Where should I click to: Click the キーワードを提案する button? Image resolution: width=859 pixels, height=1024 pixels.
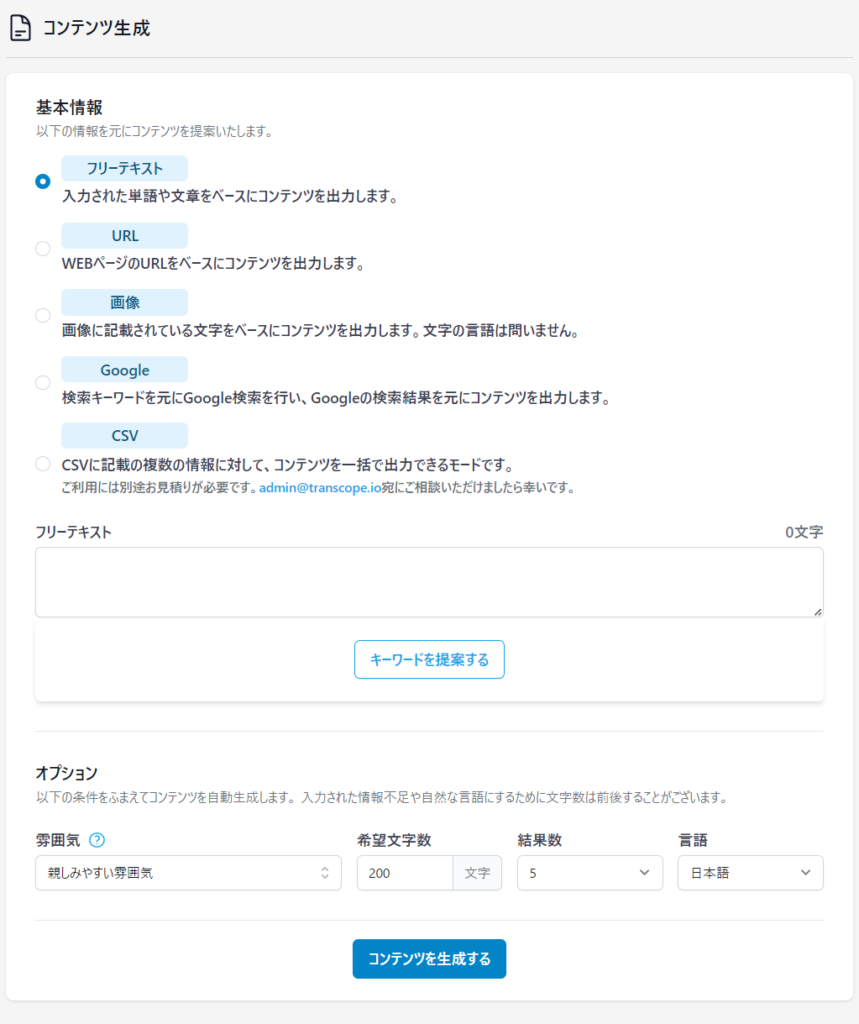[x=429, y=660]
